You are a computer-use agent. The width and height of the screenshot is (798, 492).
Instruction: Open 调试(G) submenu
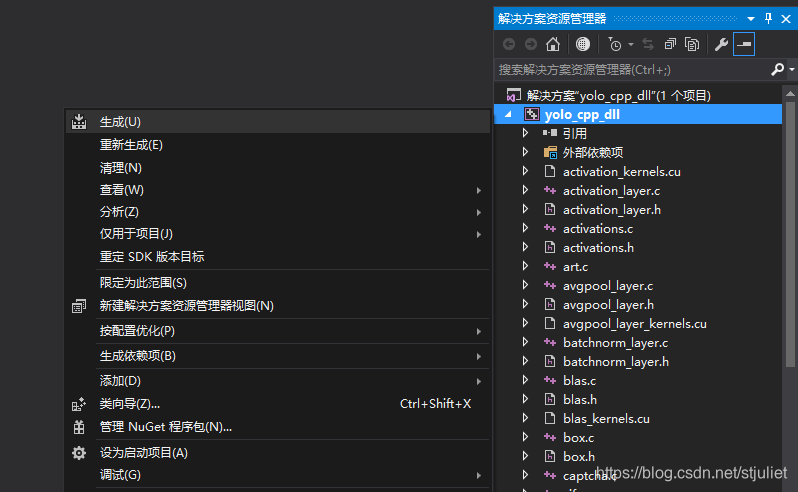click(277, 475)
